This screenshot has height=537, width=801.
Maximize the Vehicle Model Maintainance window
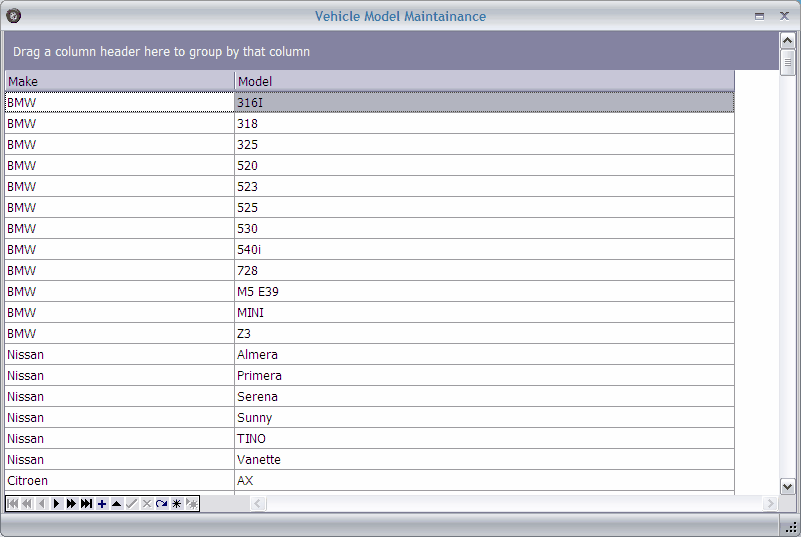(760, 16)
